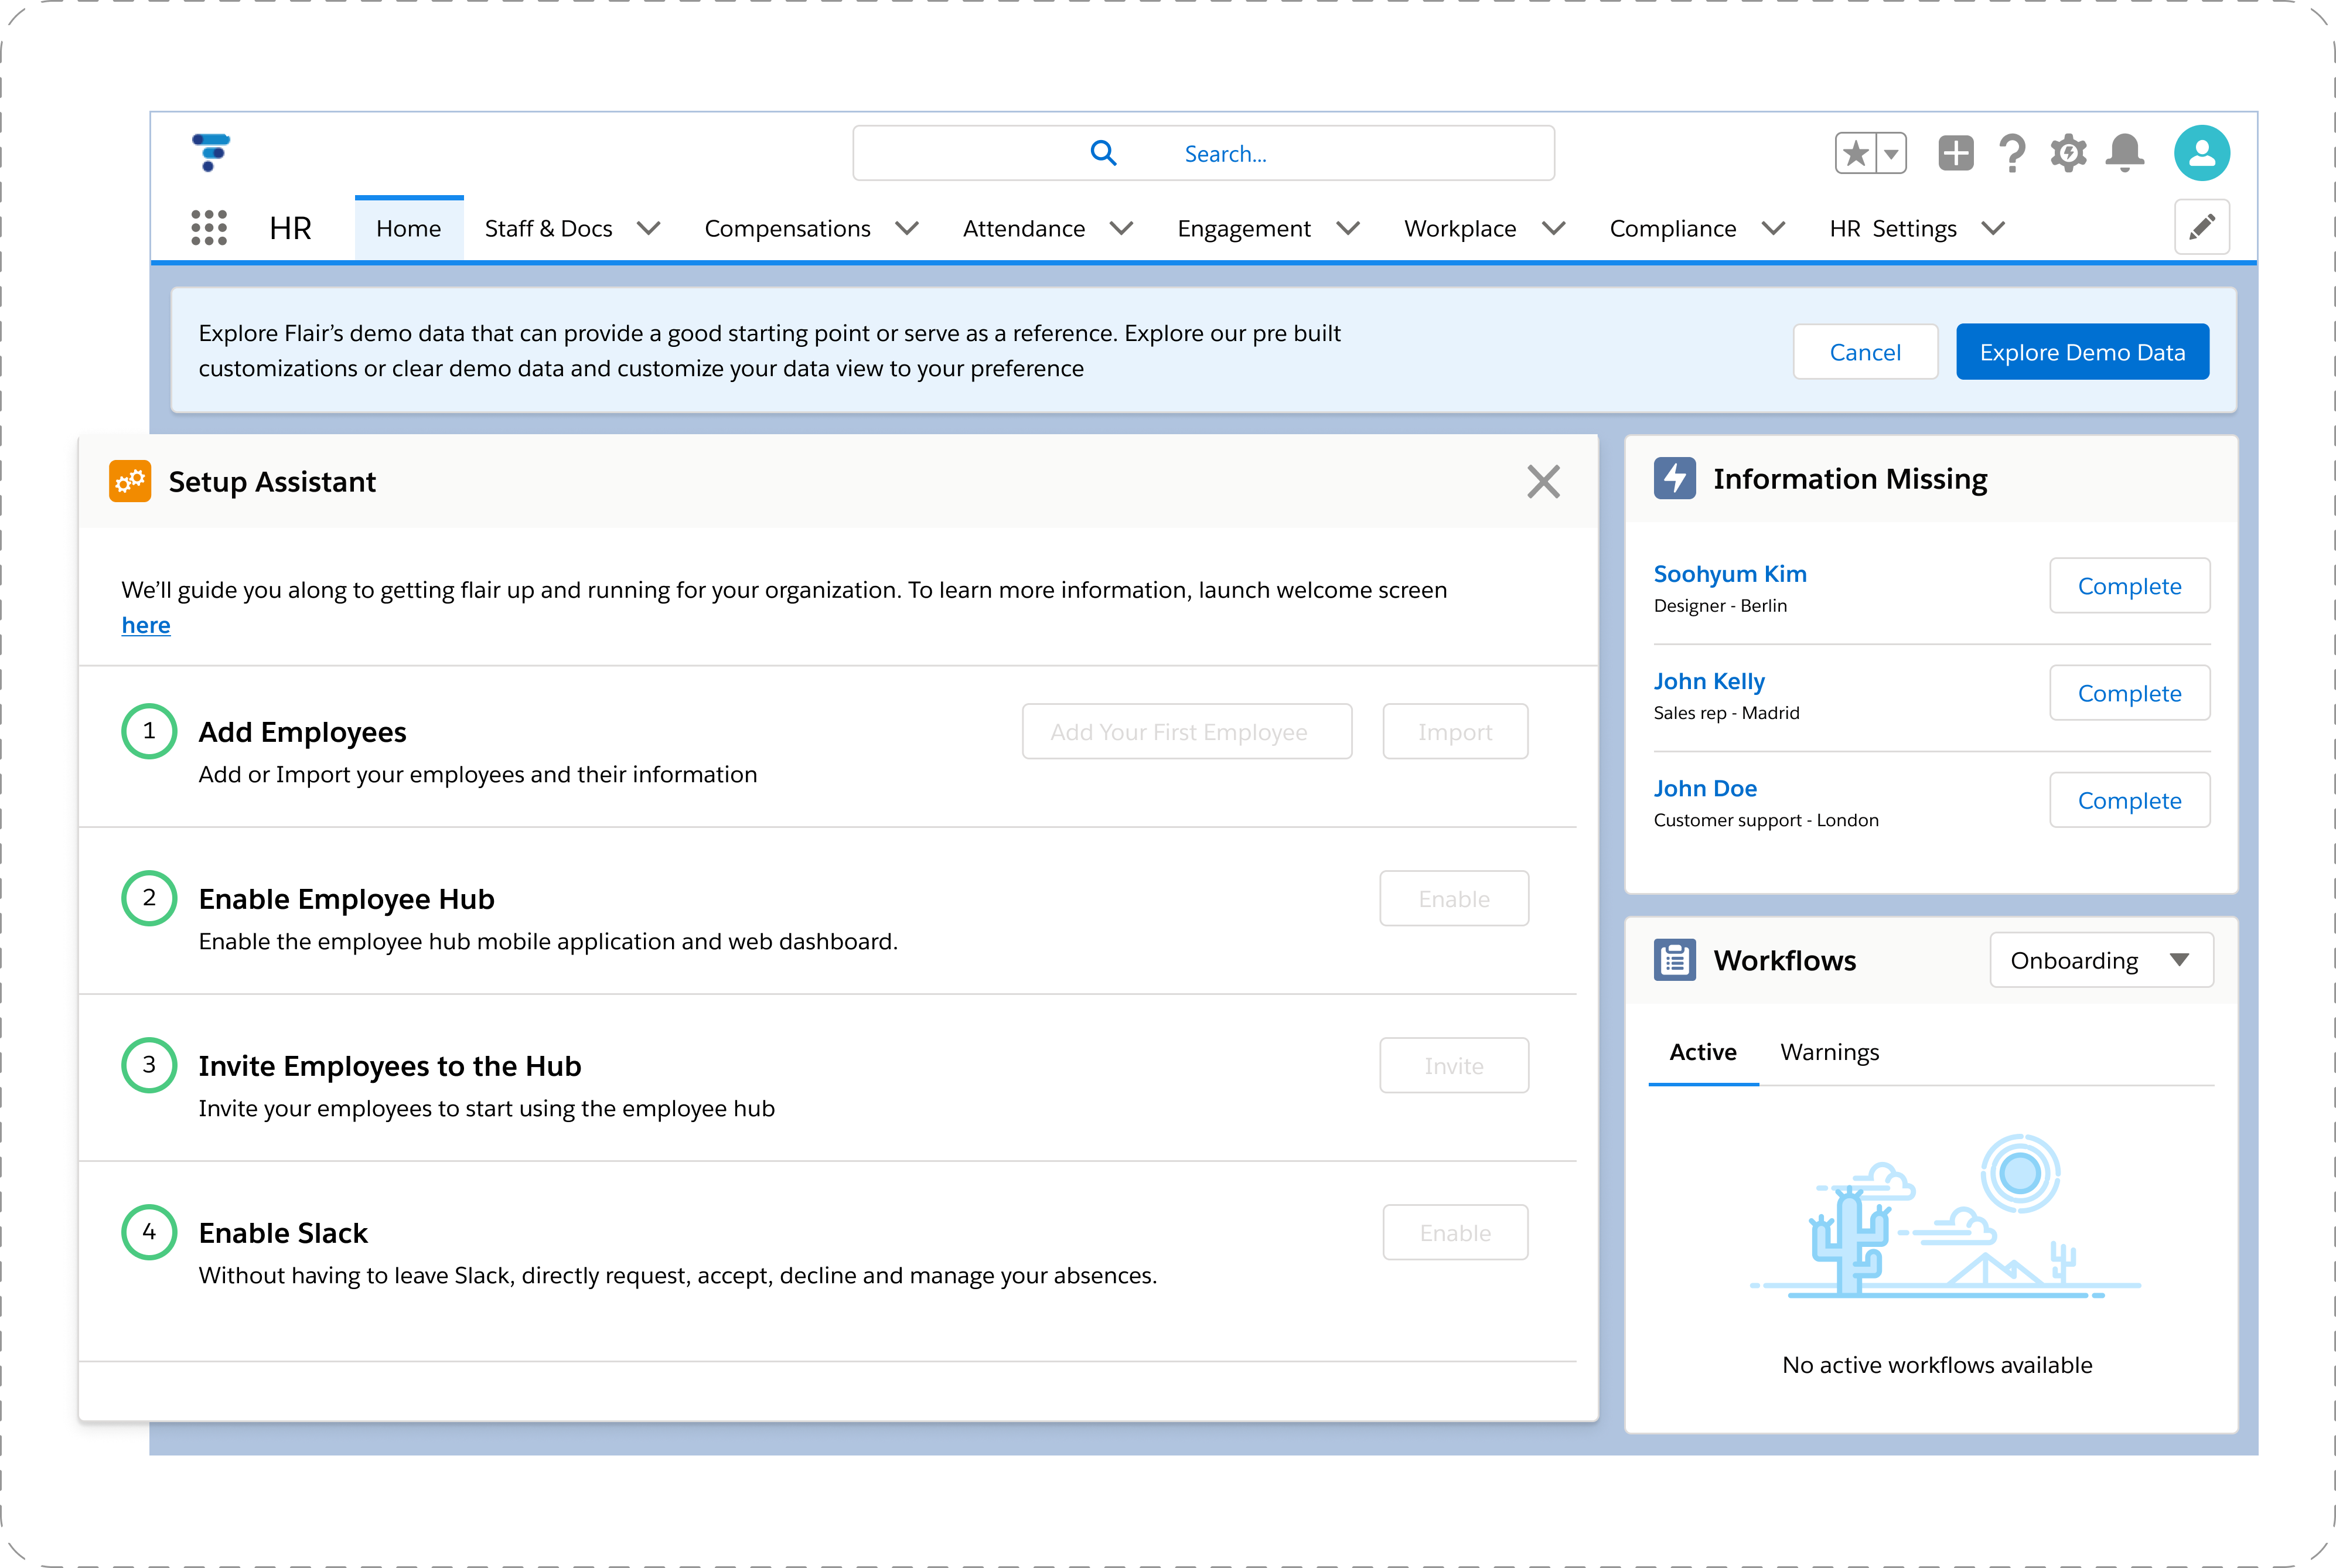Open the app launcher grid icon

[x=209, y=228]
